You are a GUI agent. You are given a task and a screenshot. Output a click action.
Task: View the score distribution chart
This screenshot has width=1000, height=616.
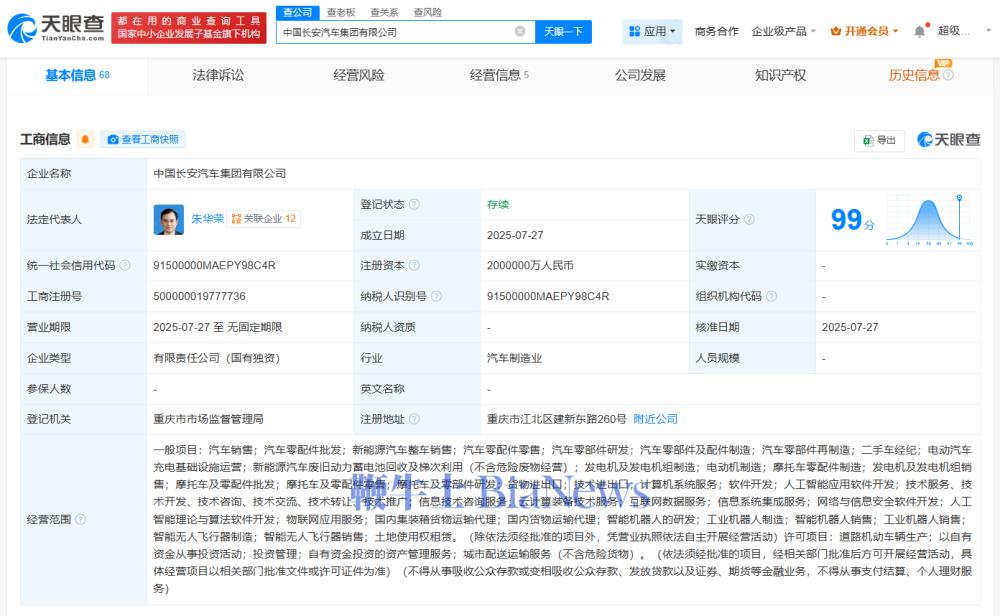(929, 219)
